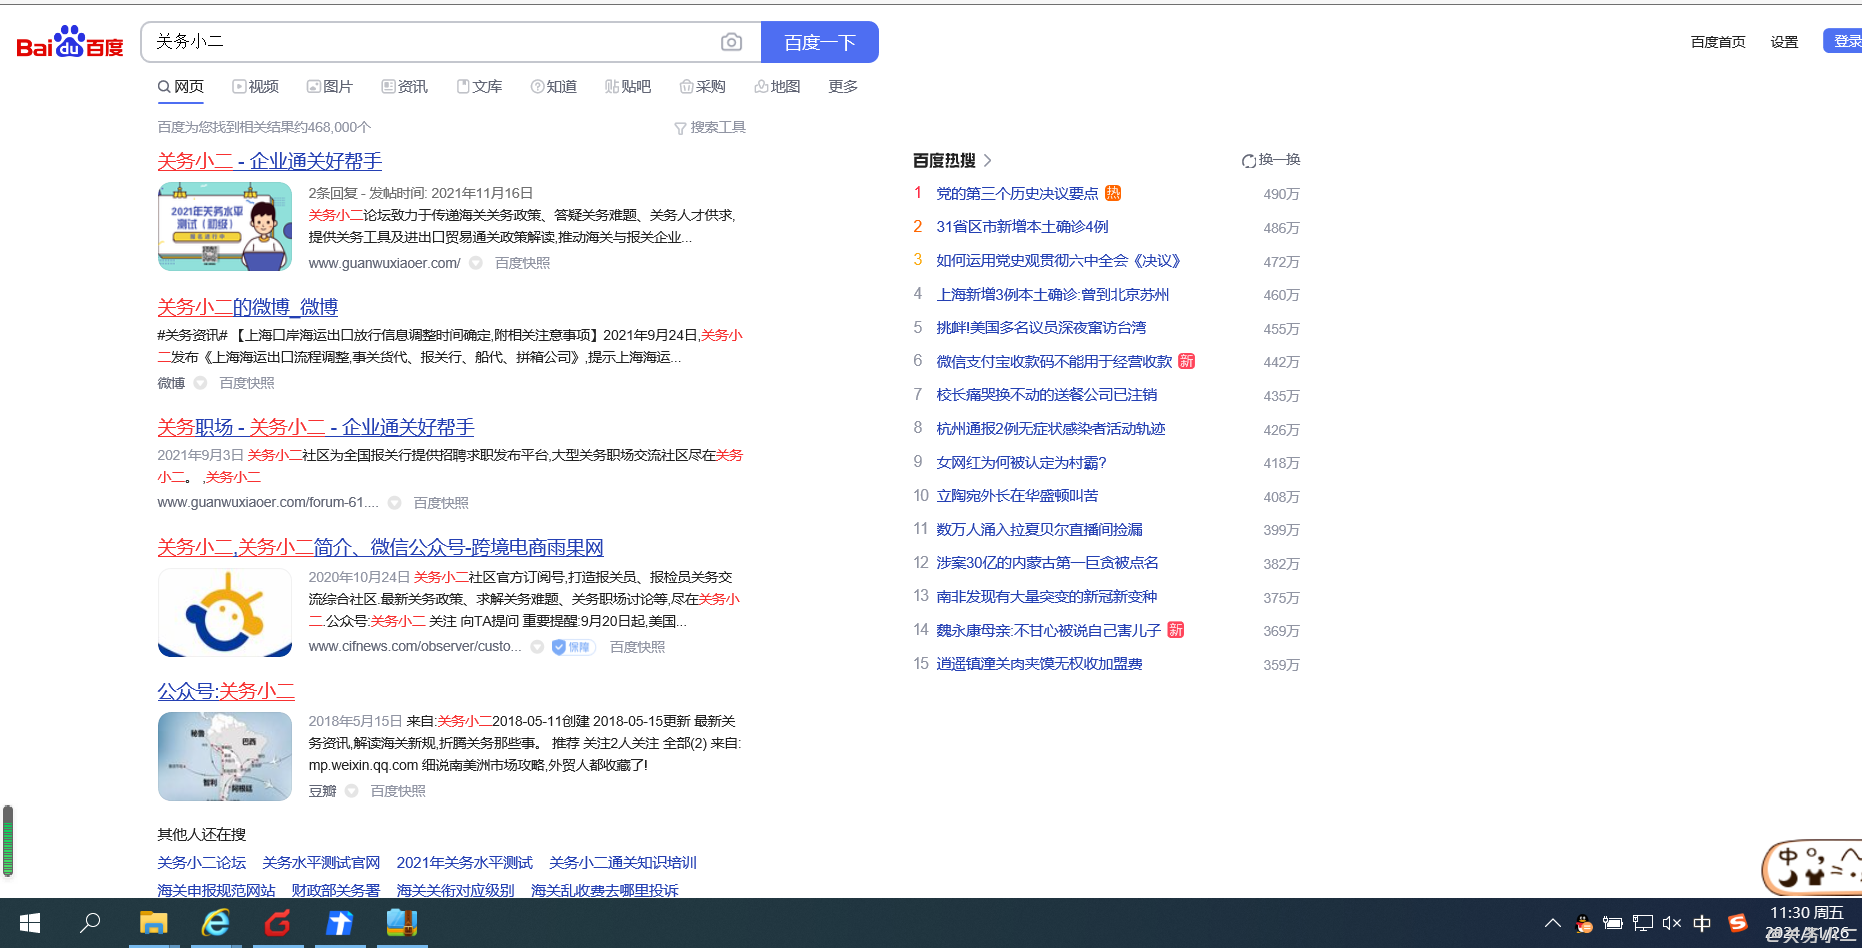Open result 关务小二简介、微信公众号-跨境电商雨果网
The height and width of the screenshot is (948, 1862).
pos(380,547)
